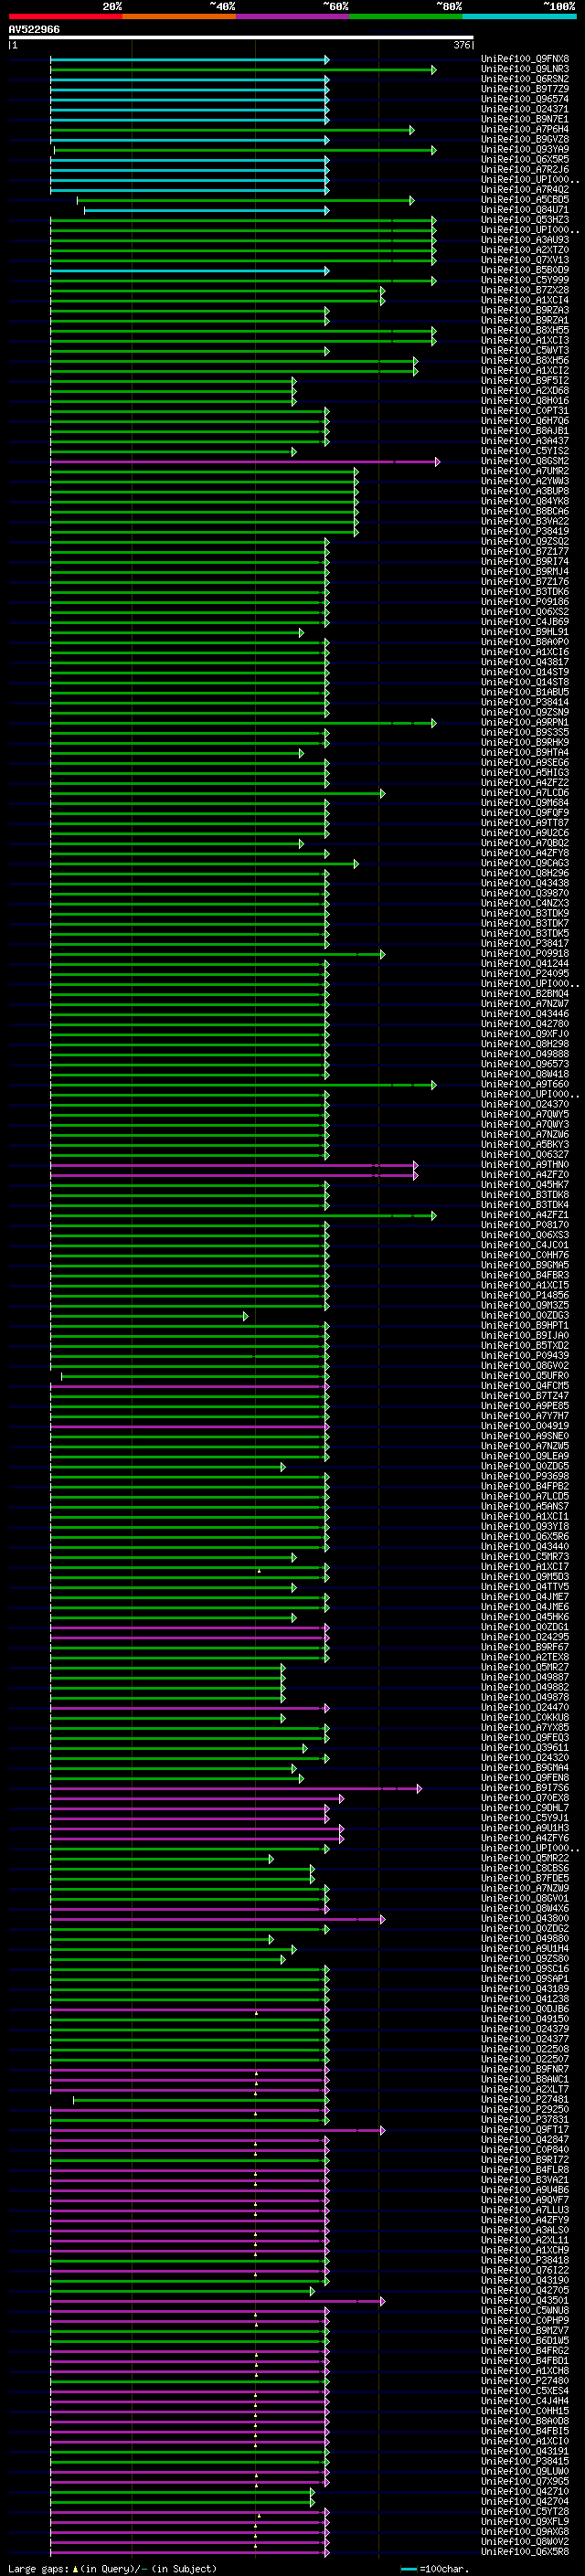
Task: Click the query end position 376 label
Action: pos(461,45)
